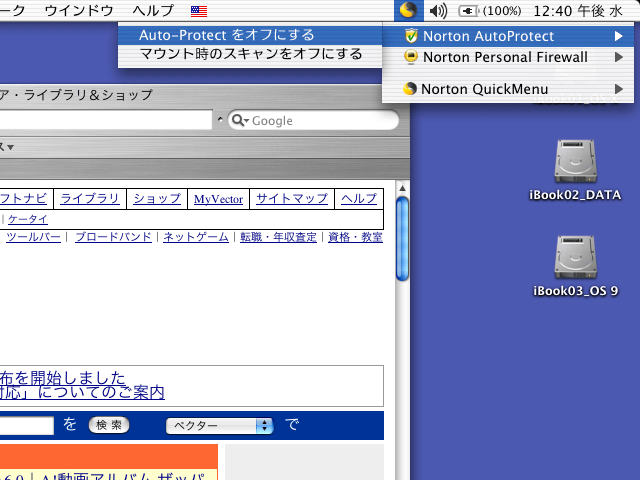This screenshot has height=480, width=640.
Task: Click the 検索 search button
Action: pyautogui.click(x=109, y=425)
